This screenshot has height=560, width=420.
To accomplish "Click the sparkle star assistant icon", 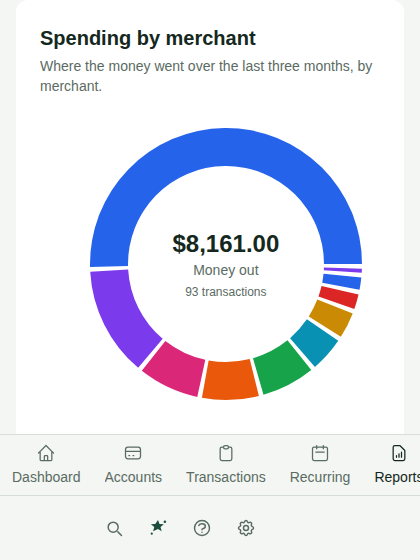I will [158, 528].
